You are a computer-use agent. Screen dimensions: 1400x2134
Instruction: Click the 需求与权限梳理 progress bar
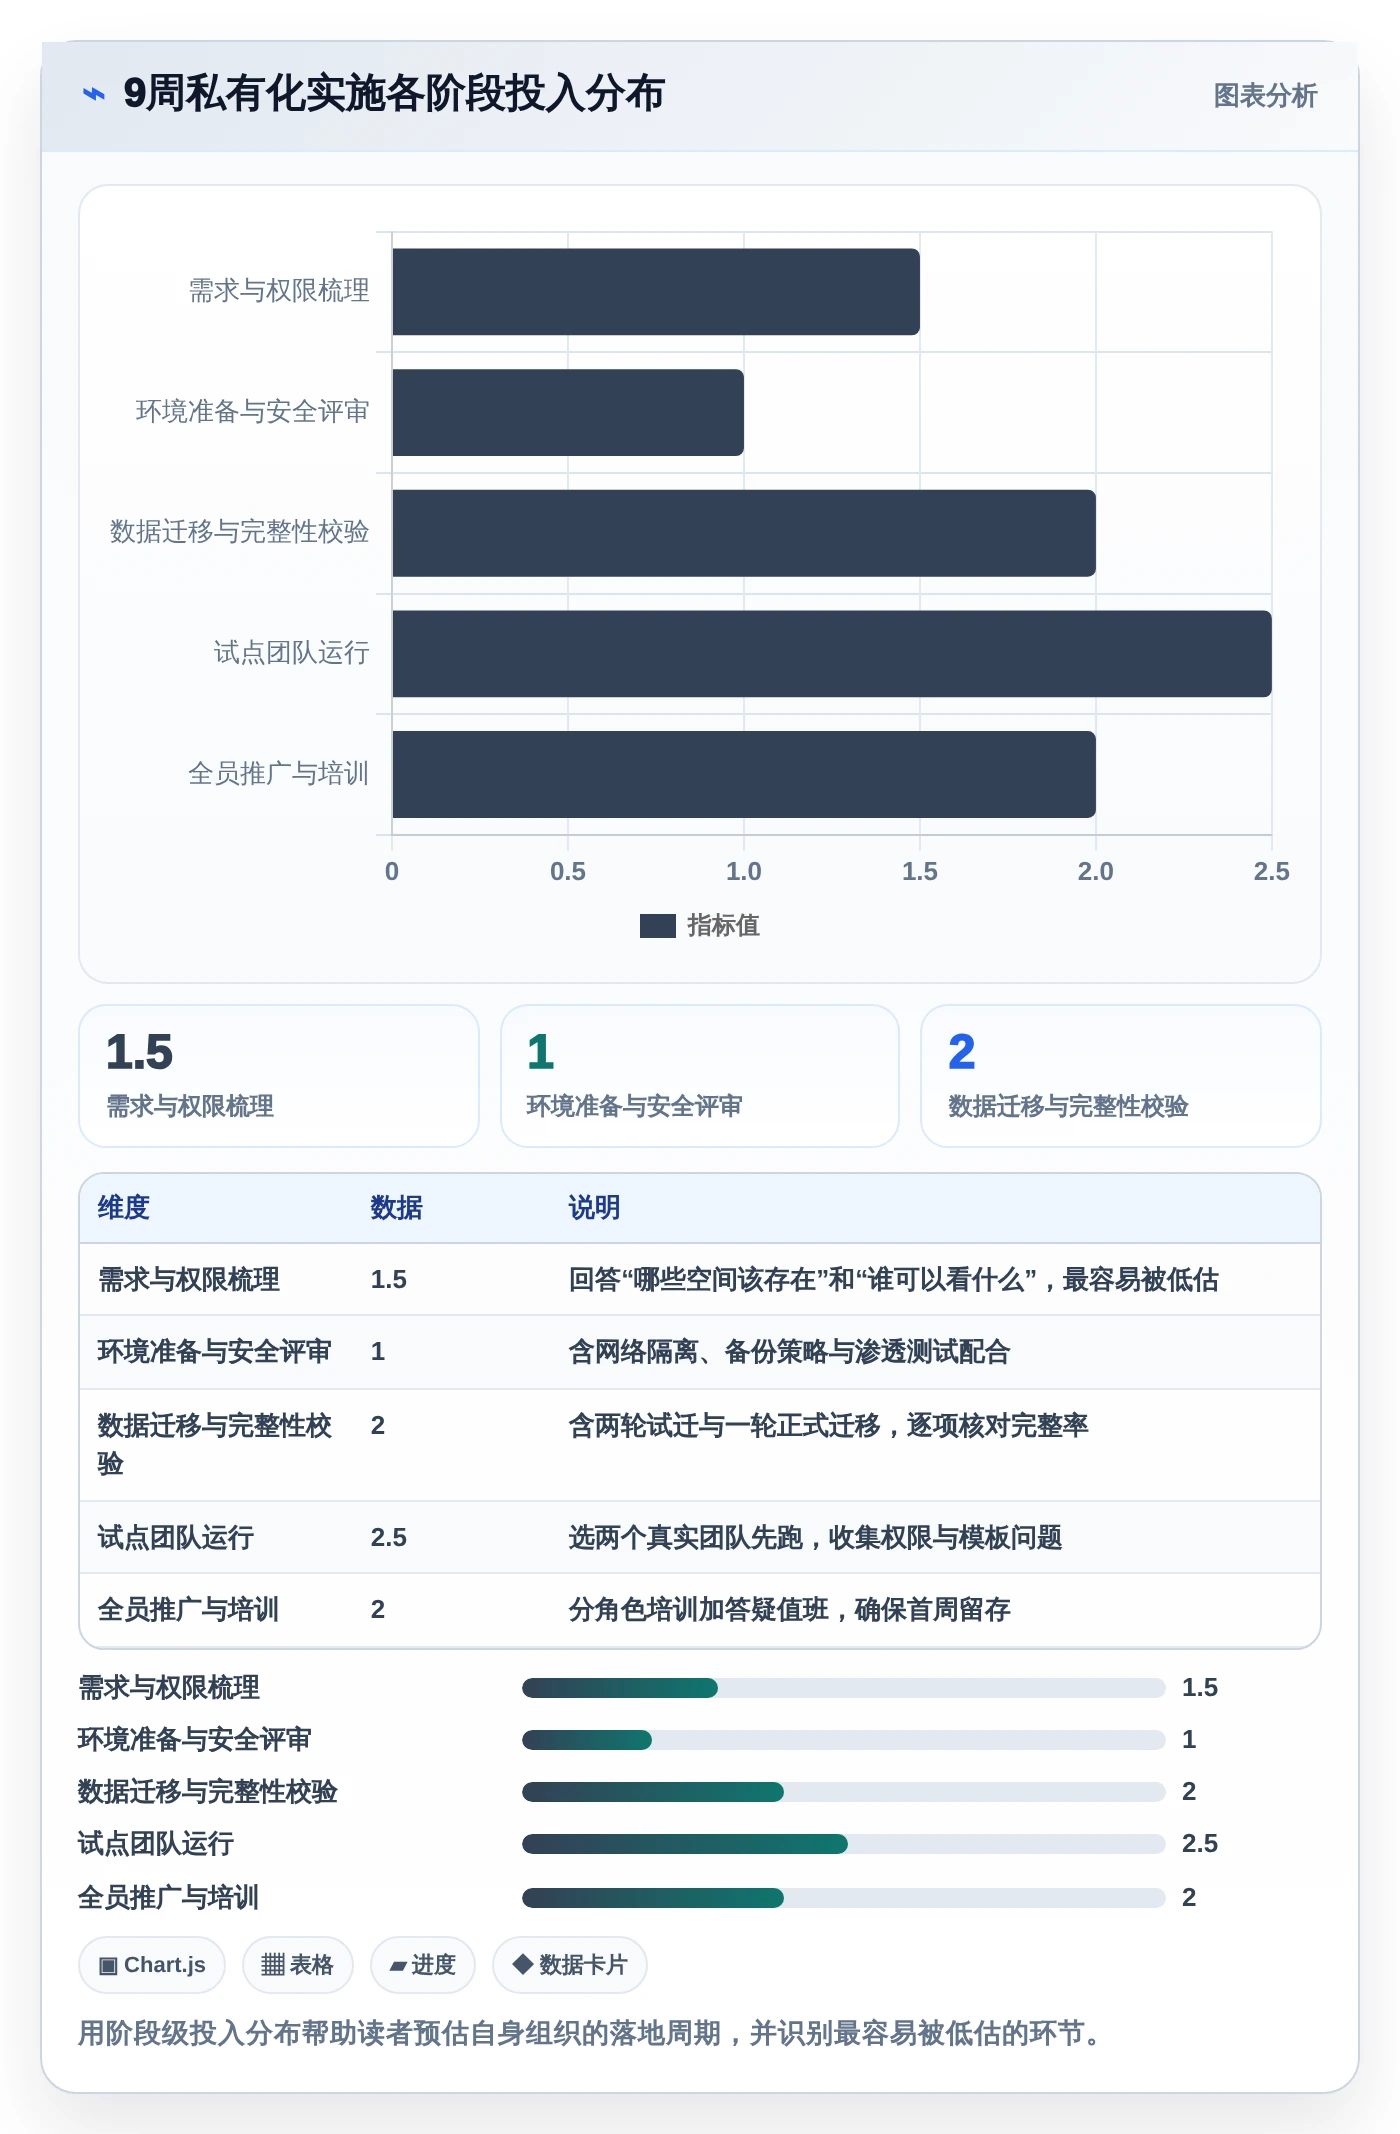844,1688
